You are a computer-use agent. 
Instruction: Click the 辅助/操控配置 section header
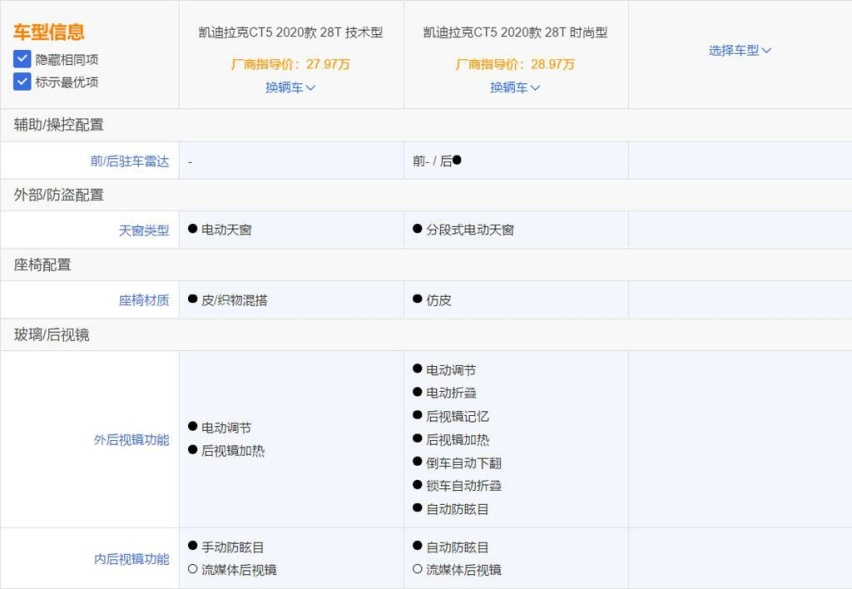pyautogui.click(x=59, y=125)
